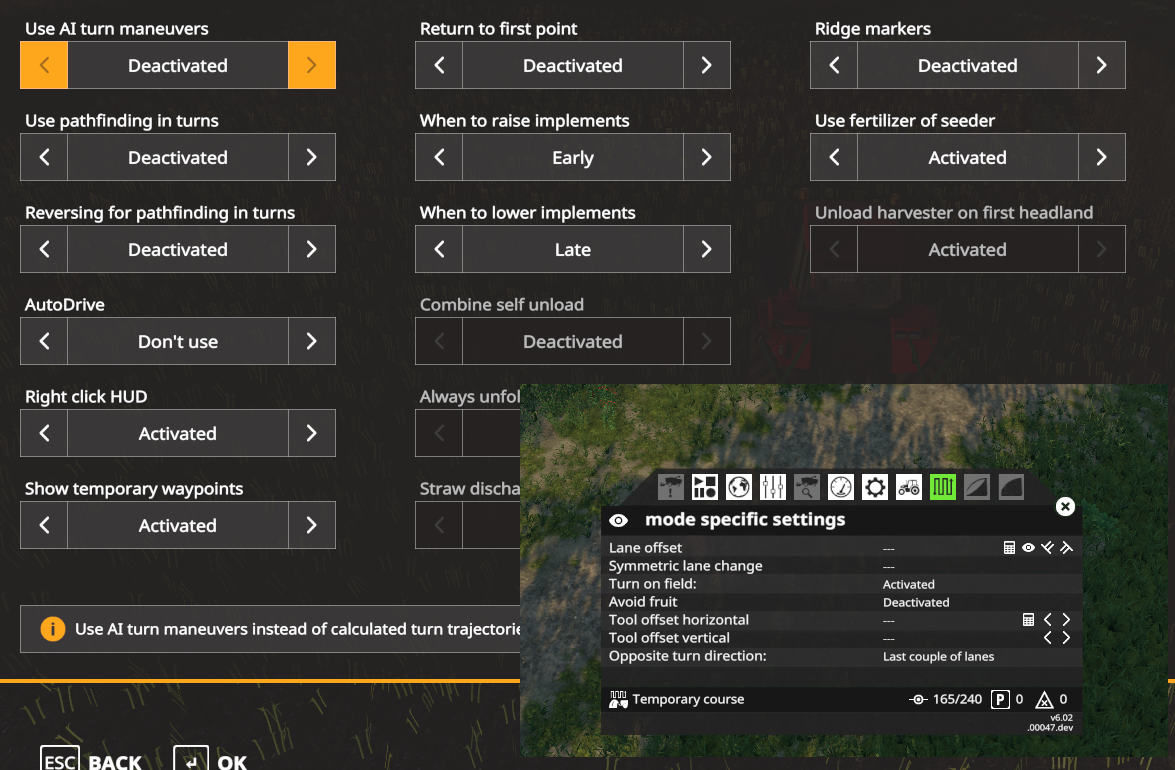This screenshot has height=770, width=1175.
Task: Select the tractor icon in the Courseplay toolbar
Action: coord(908,486)
